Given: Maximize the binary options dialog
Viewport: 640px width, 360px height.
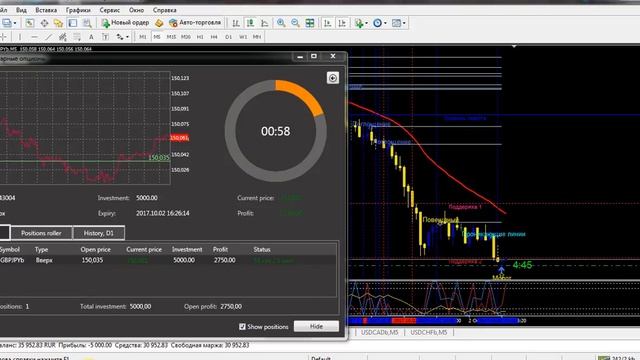Looking at the screenshot, I should pyautogui.click(x=313, y=56).
